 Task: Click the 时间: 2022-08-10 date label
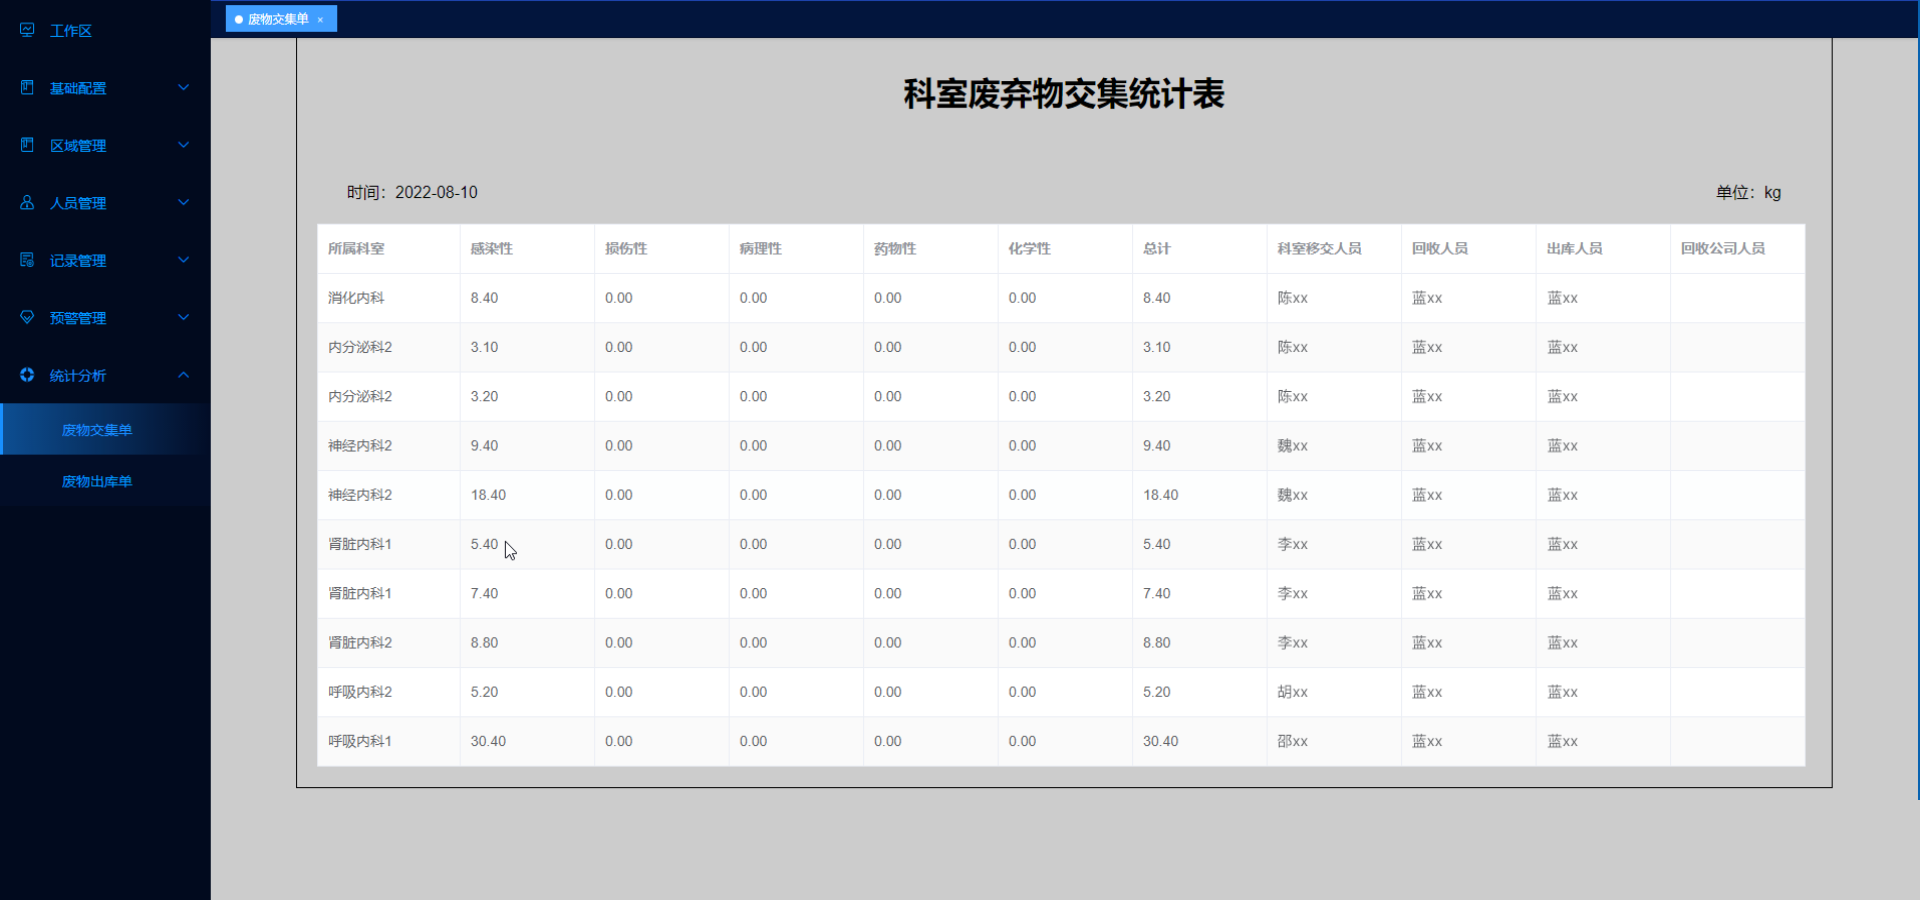(x=412, y=192)
